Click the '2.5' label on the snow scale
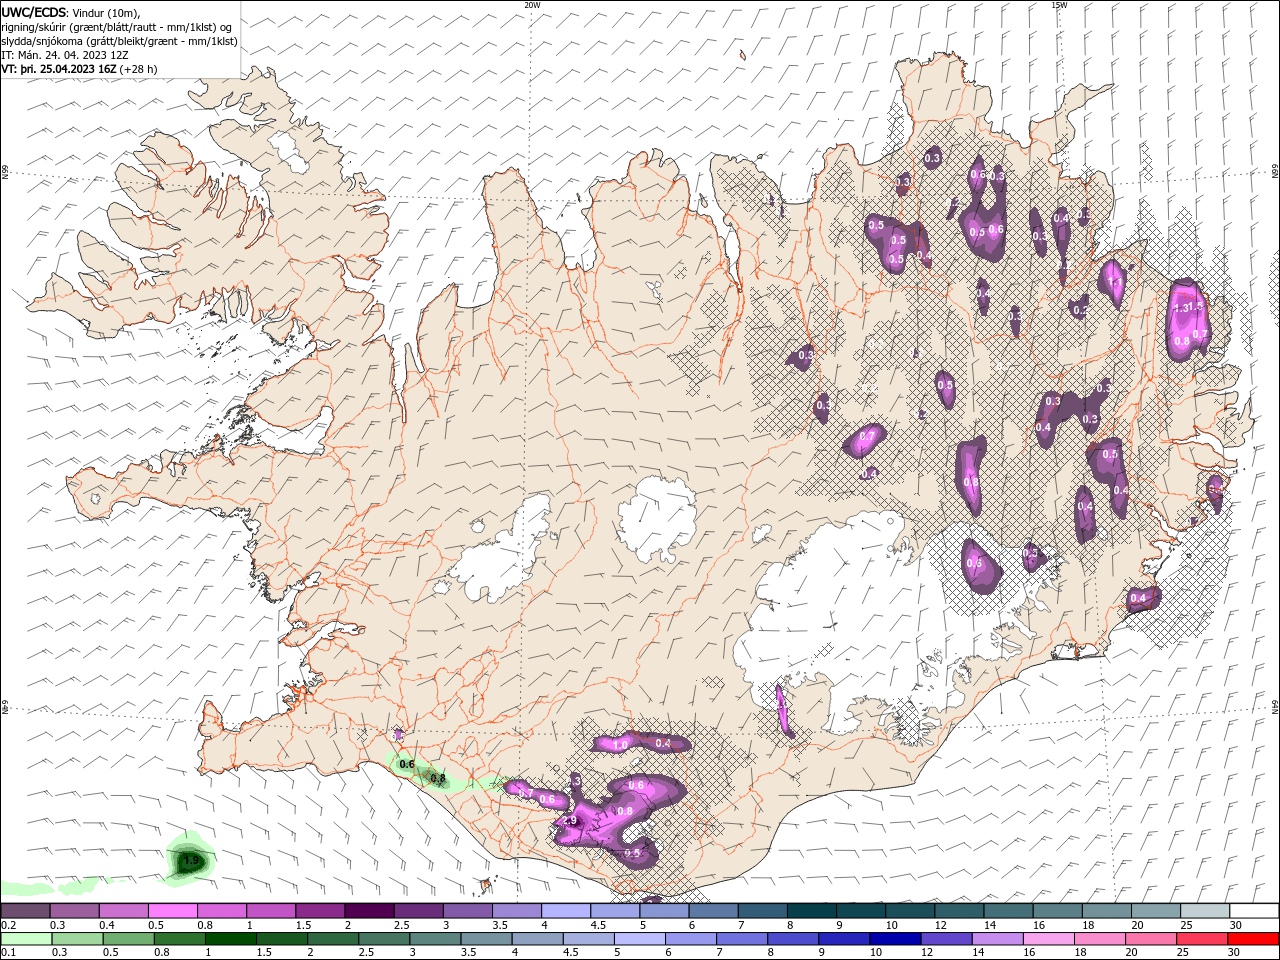Image resolution: width=1280 pixels, height=960 pixels. pos(402,925)
